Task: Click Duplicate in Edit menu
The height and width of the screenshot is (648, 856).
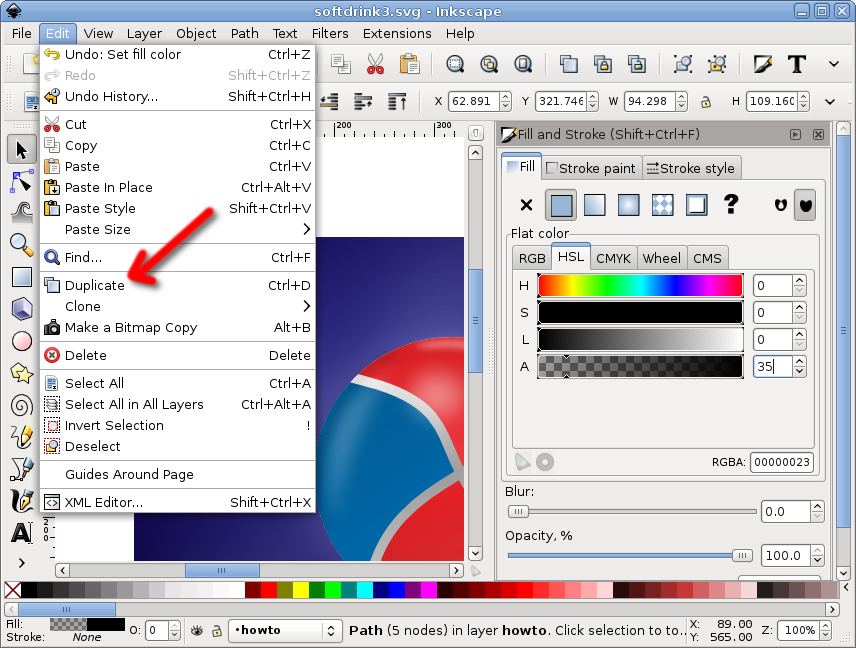Action: click(x=178, y=286)
